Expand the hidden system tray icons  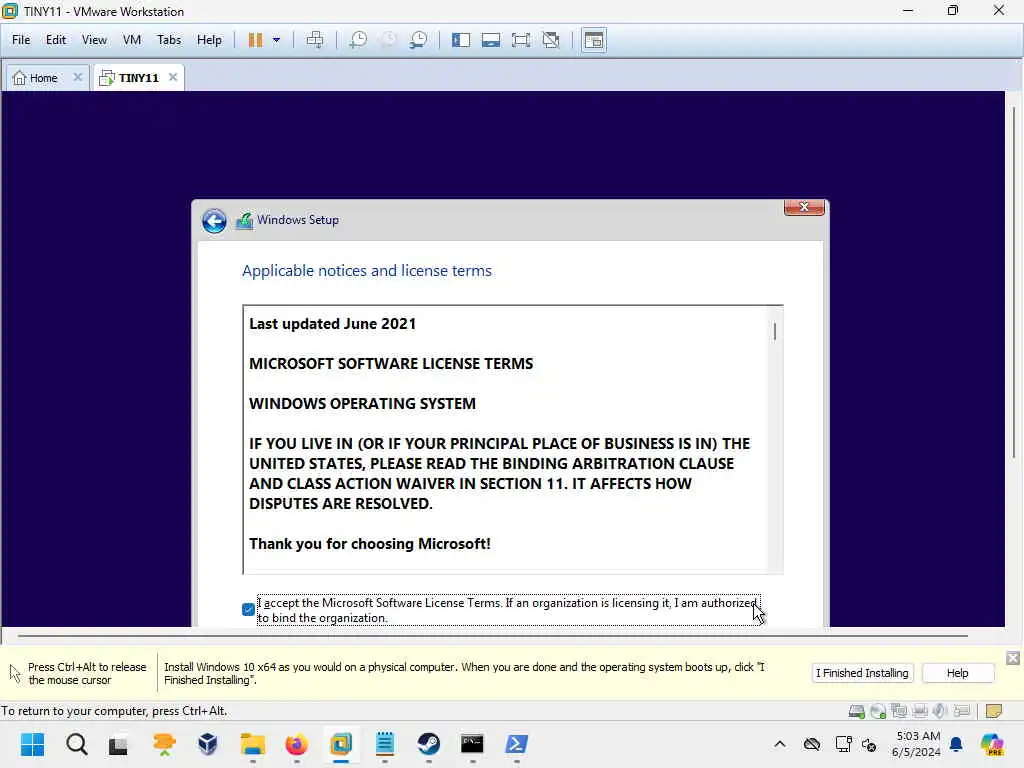pos(780,744)
